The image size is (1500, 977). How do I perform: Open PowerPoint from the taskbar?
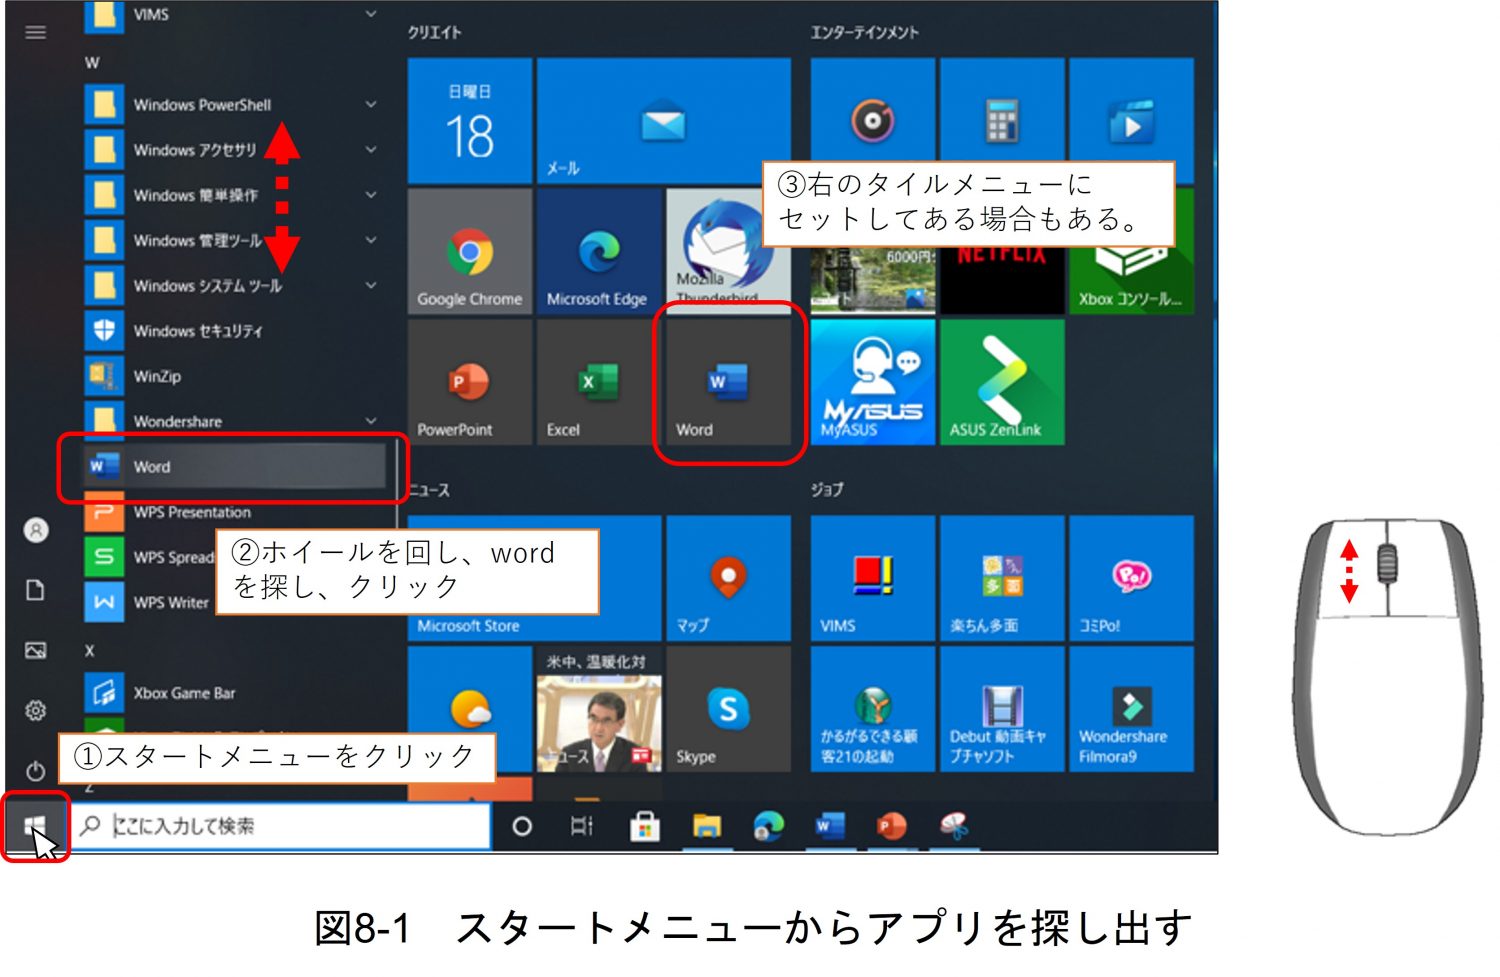891,826
